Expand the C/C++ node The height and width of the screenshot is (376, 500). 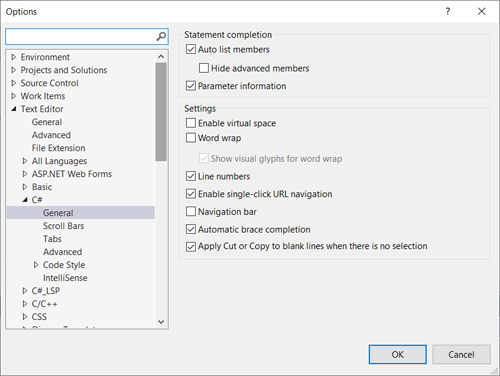pos(25,304)
